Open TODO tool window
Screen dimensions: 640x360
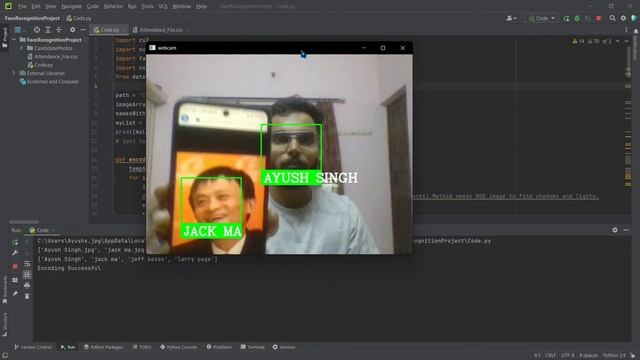[x=142, y=347]
